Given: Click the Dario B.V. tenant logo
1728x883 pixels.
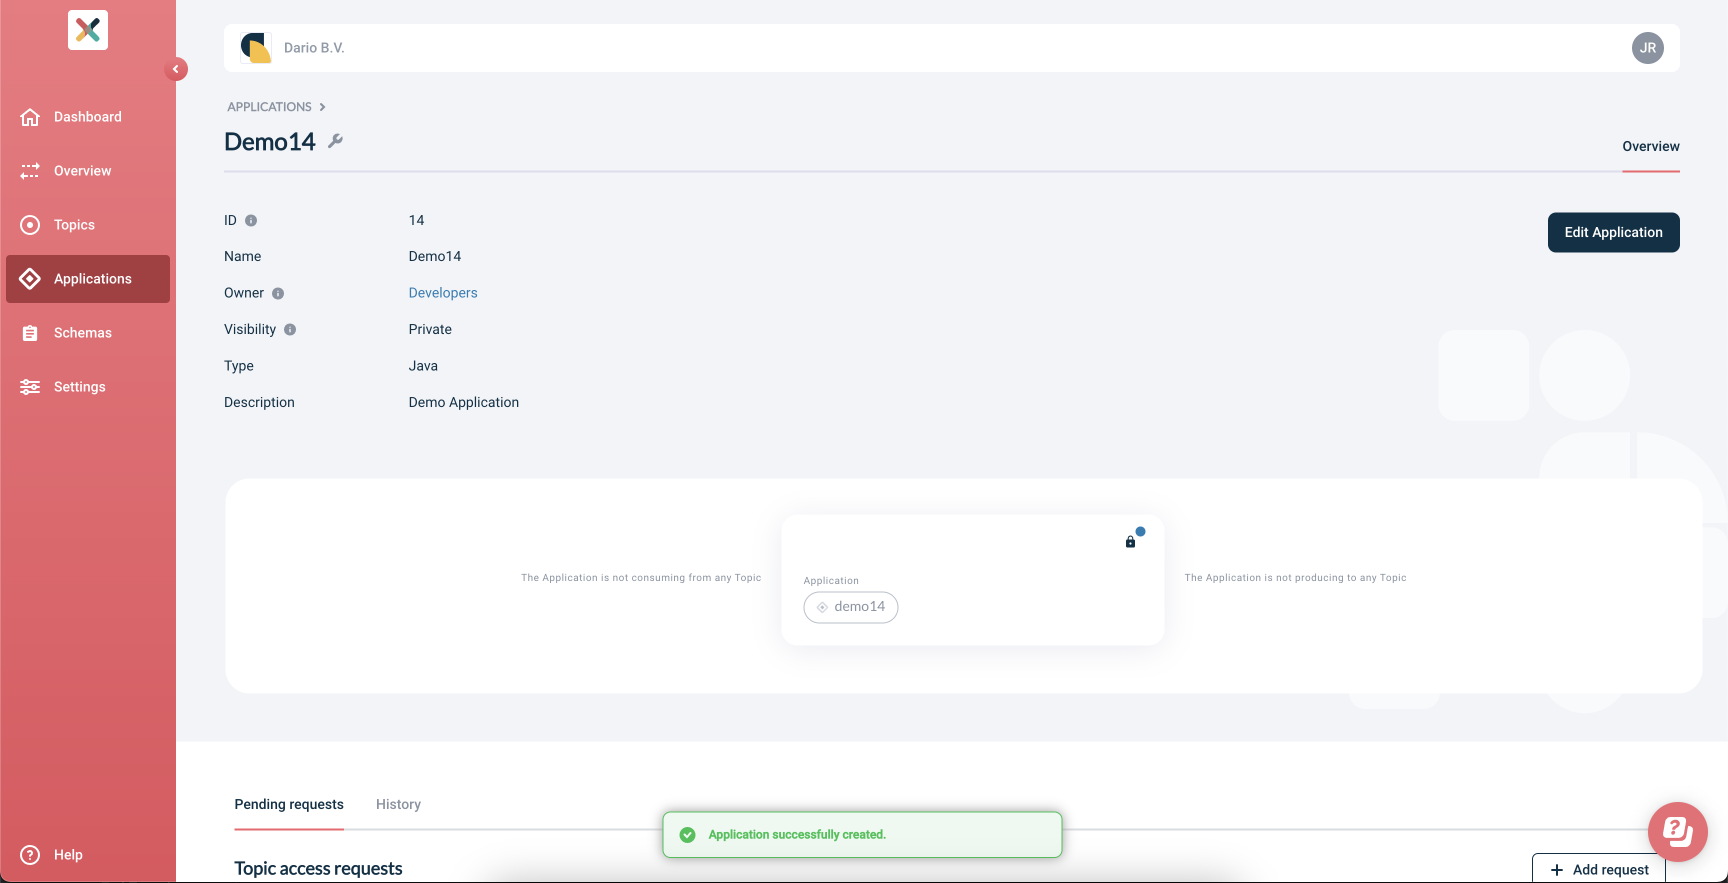Looking at the screenshot, I should coord(256,48).
